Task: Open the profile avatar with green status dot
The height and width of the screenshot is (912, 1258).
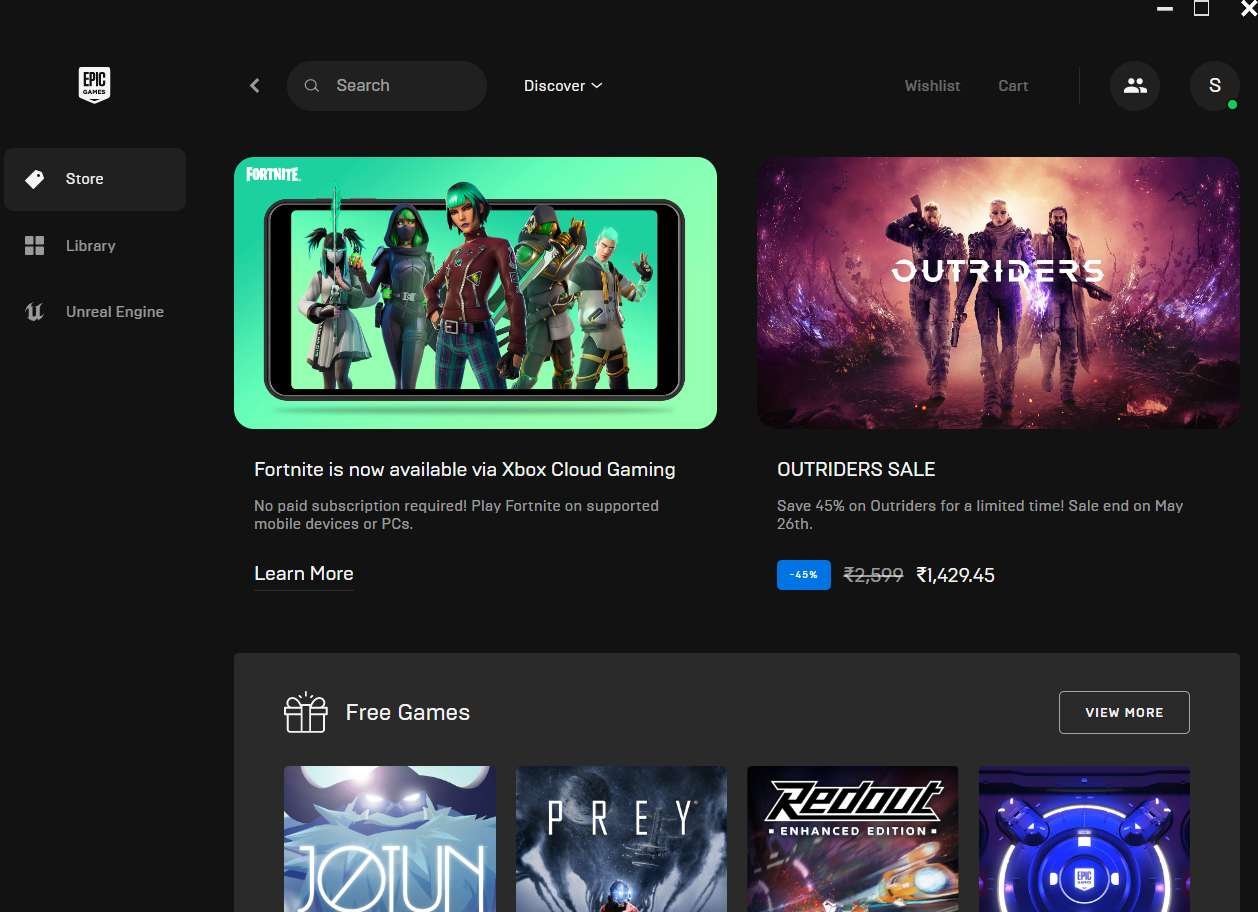Action: [x=1214, y=85]
